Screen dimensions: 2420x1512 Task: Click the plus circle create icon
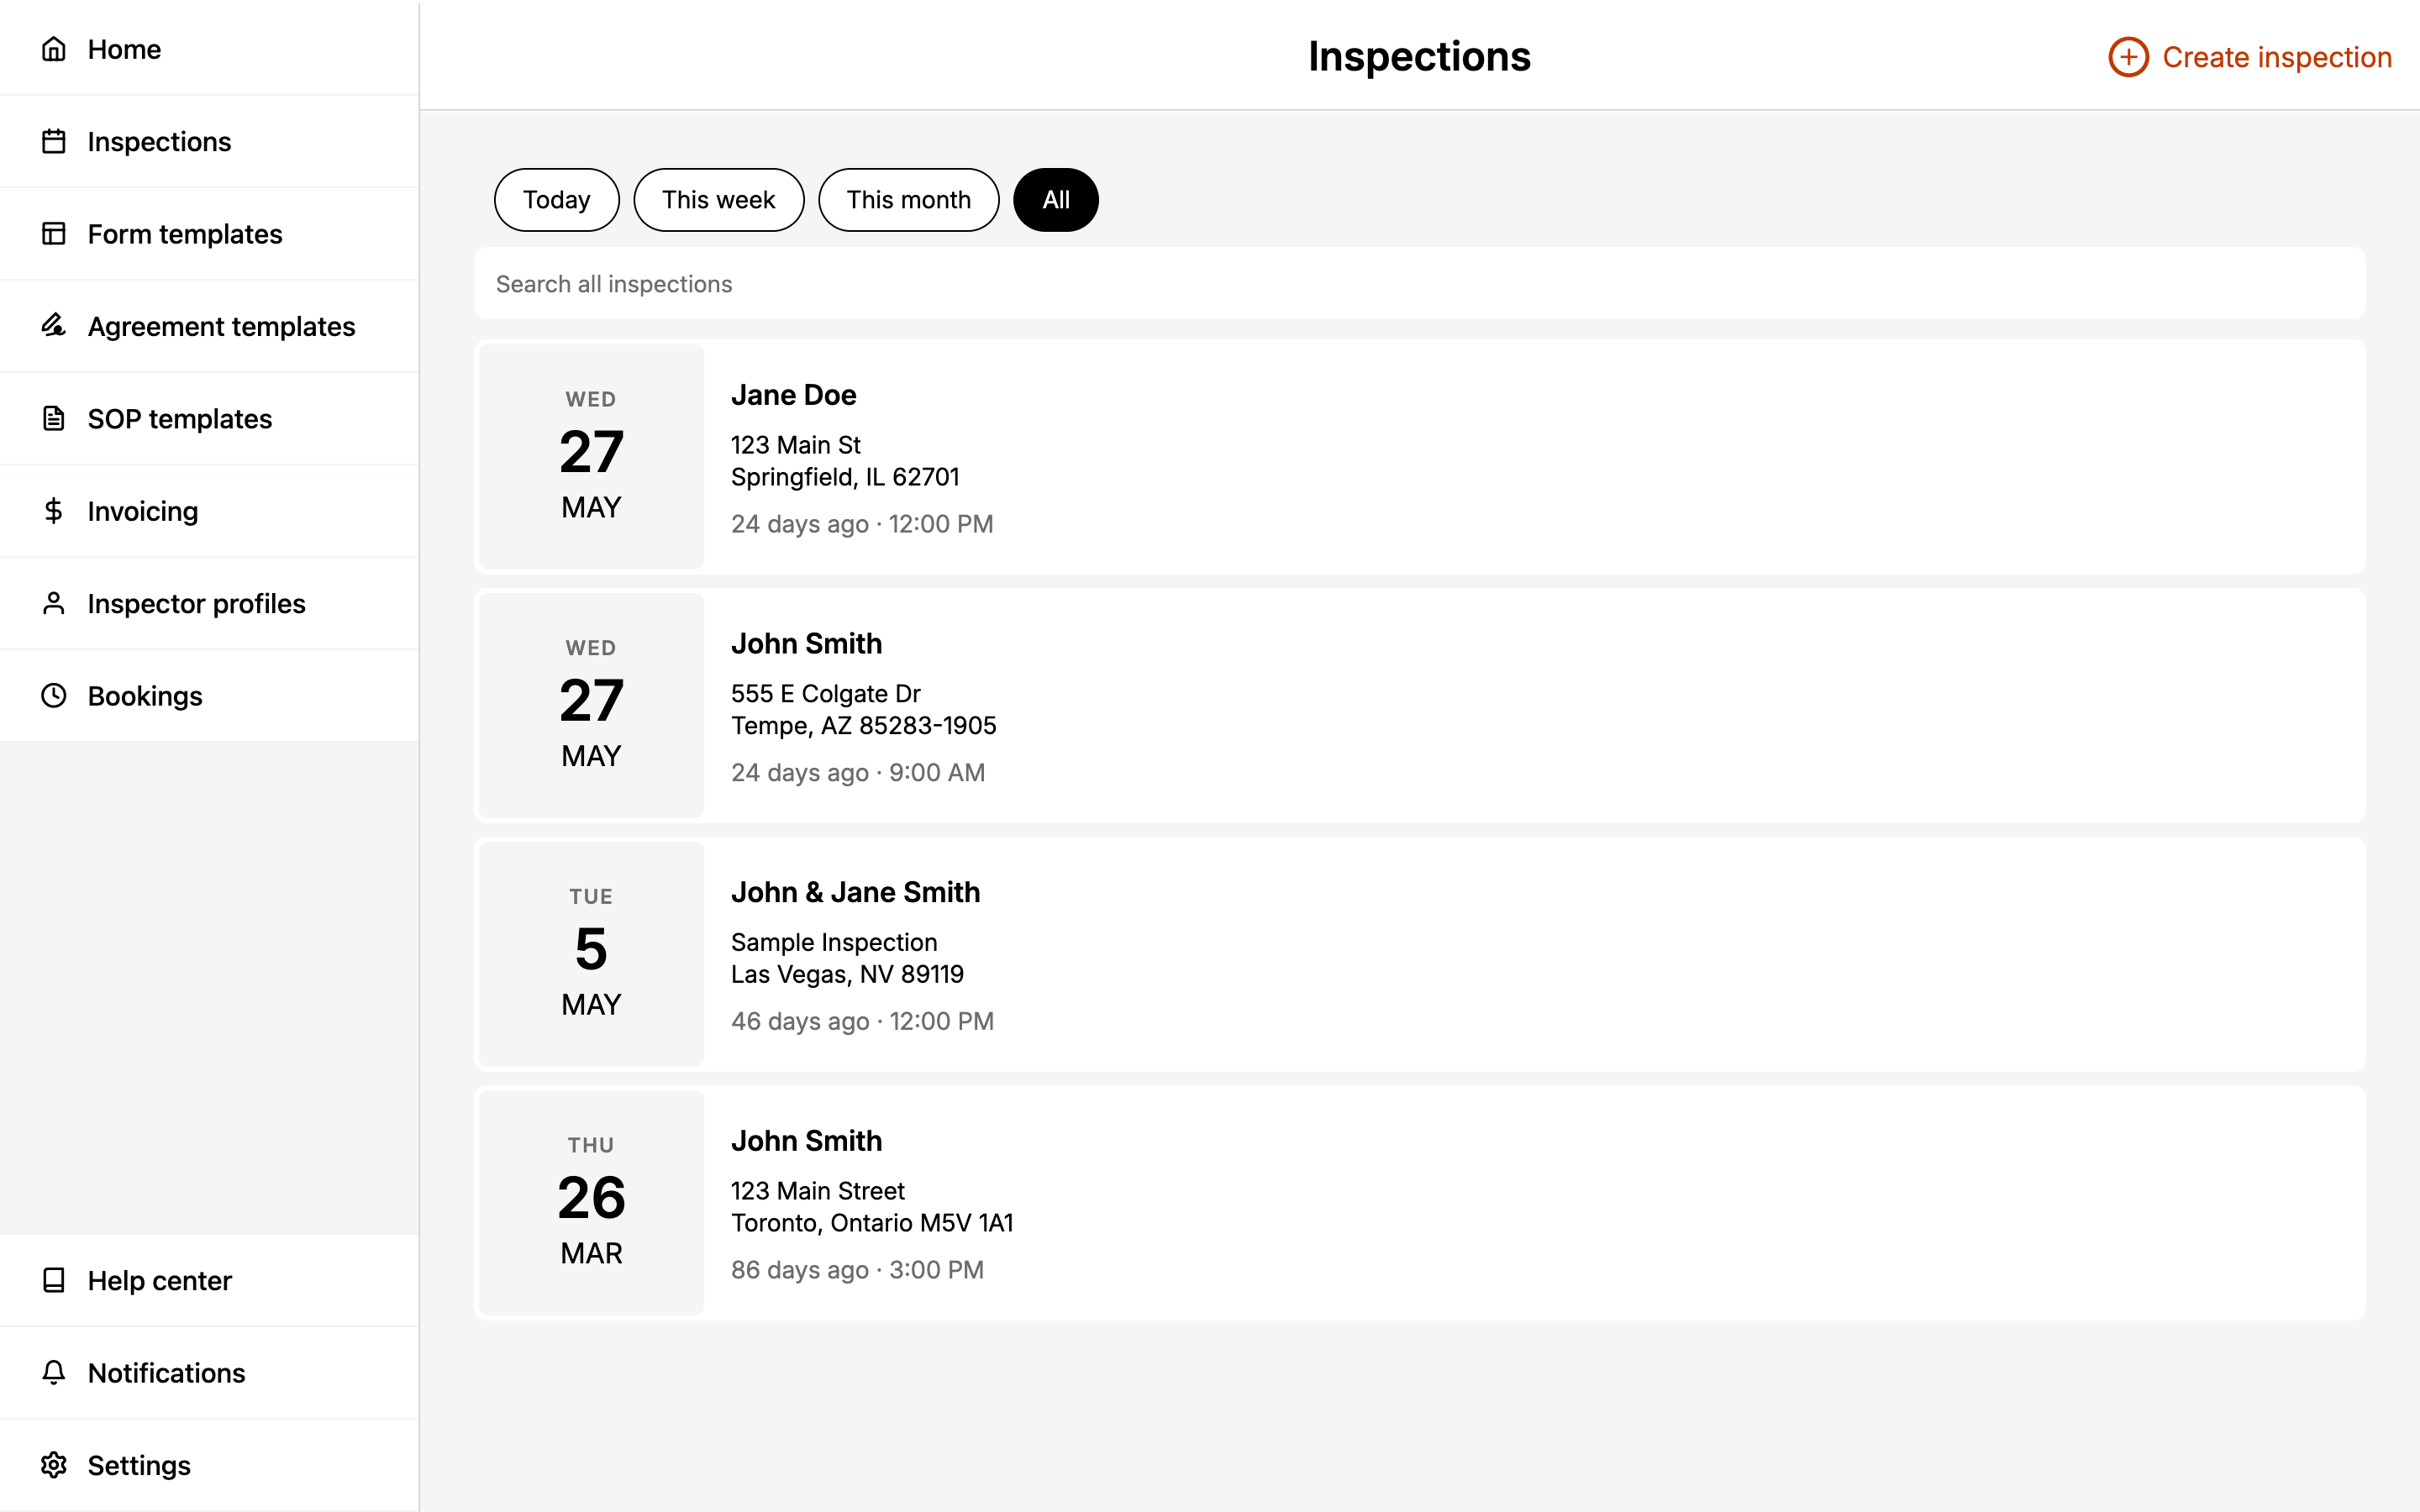pyautogui.click(x=2128, y=57)
